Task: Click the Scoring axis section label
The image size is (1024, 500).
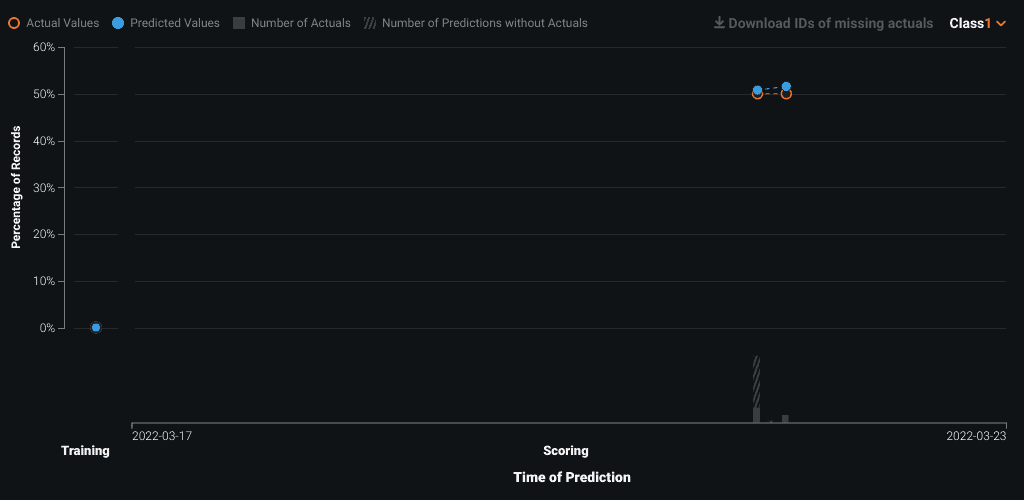Action: (x=566, y=450)
